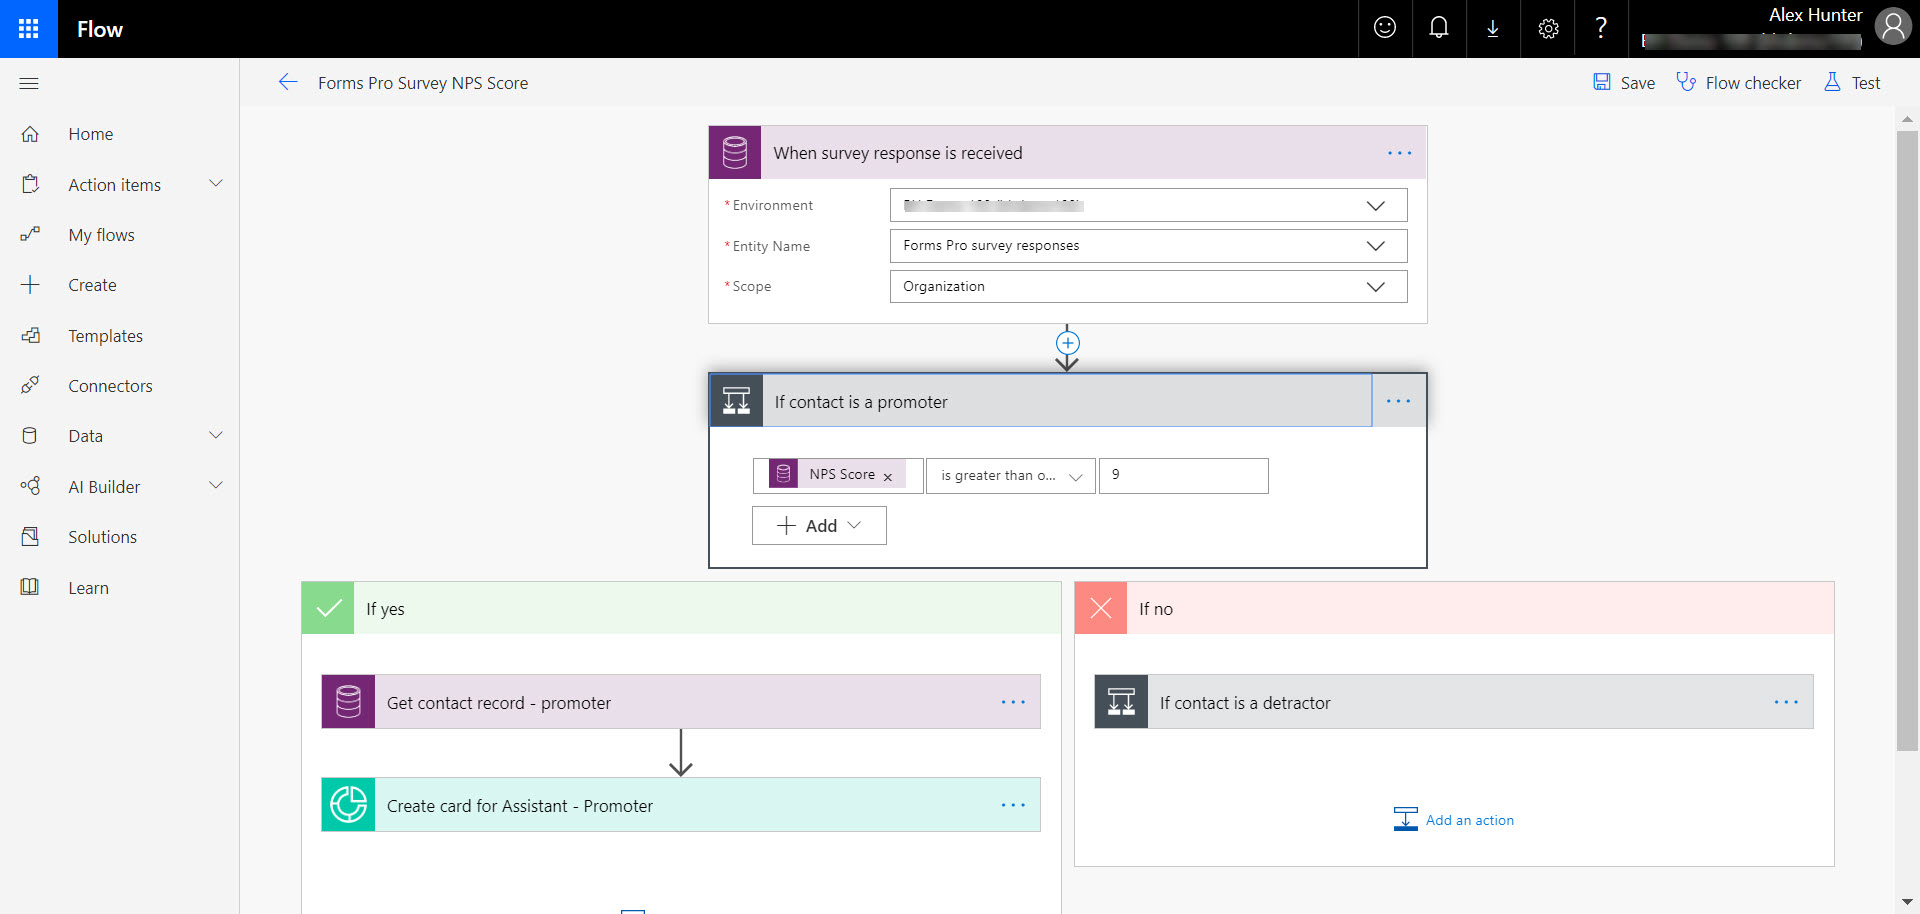Expand AI Builder submenu chevron
The width and height of the screenshot is (1920, 914).
pyautogui.click(x=216, y=486)
